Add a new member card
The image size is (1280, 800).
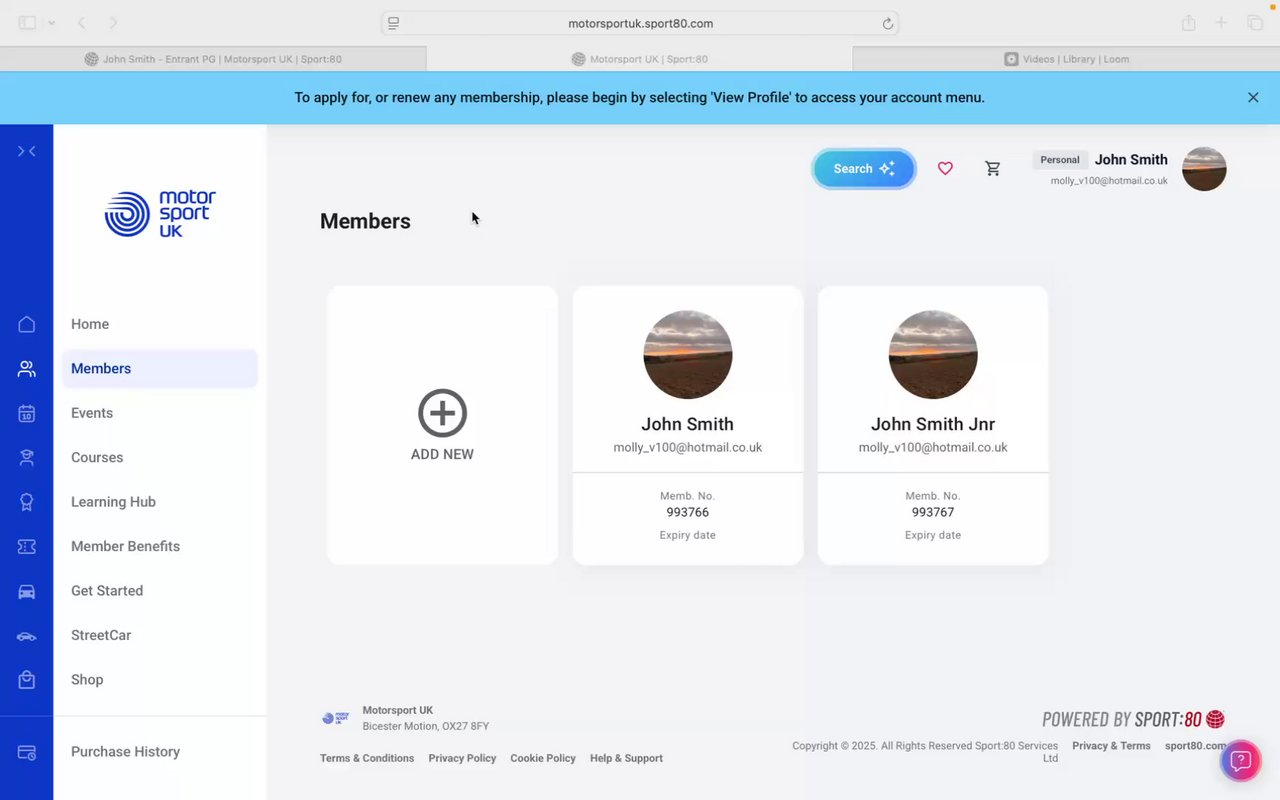442,425
